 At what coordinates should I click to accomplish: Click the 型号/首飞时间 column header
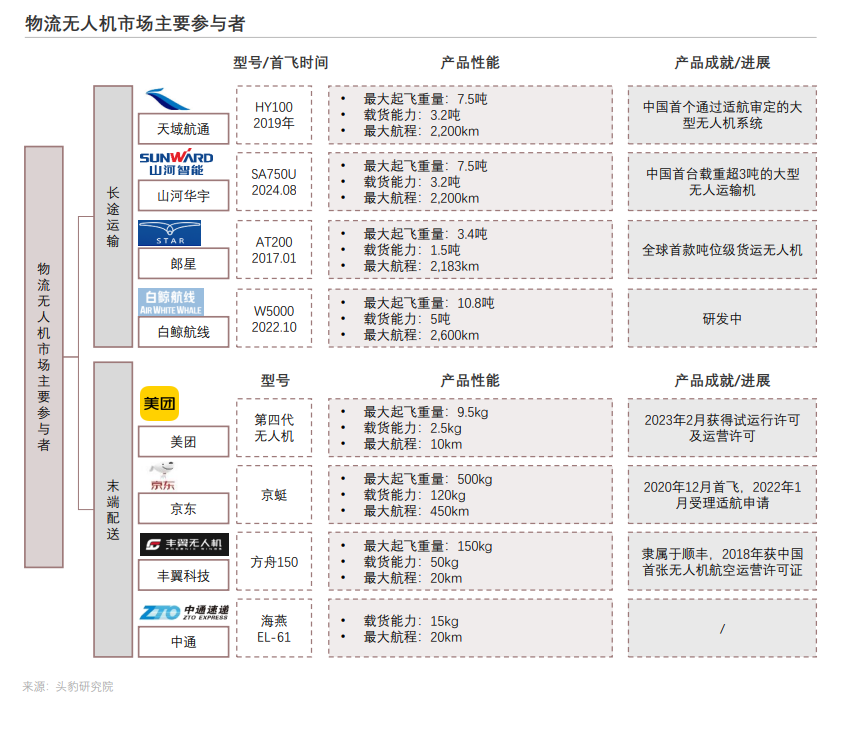pyautogui.click(x=281, y=63)
